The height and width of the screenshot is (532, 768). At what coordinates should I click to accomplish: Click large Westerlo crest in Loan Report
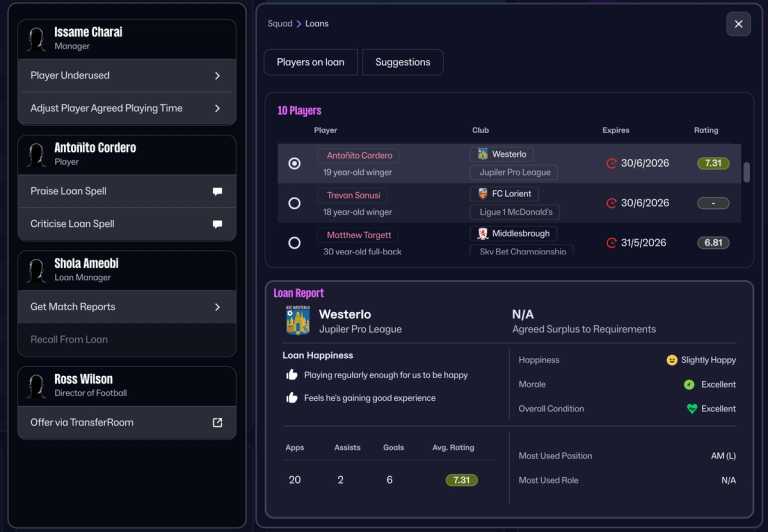click(298, 320)
